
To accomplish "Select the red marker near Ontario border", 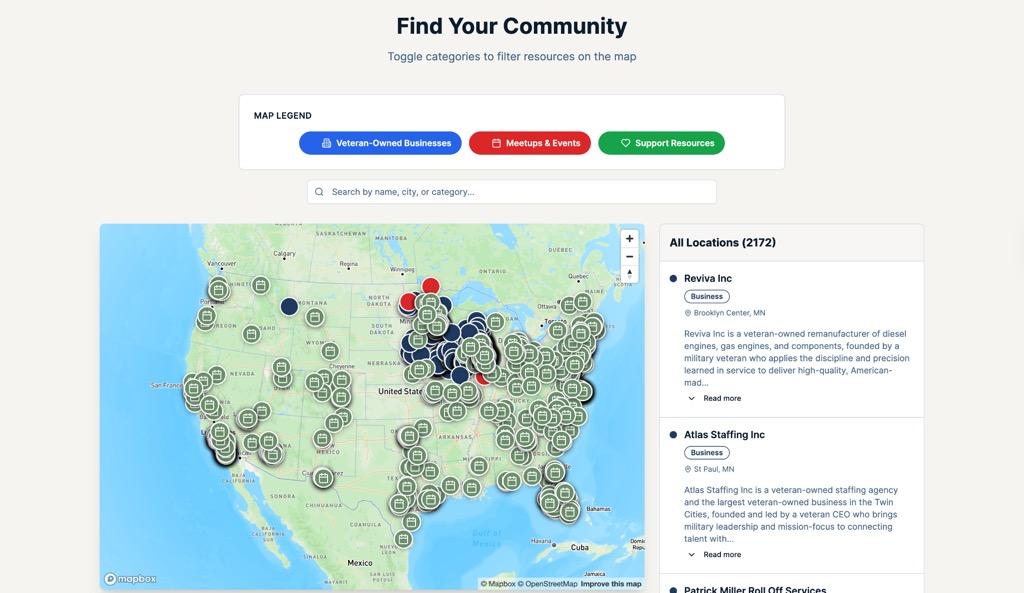I will click(x=430, y=286).
